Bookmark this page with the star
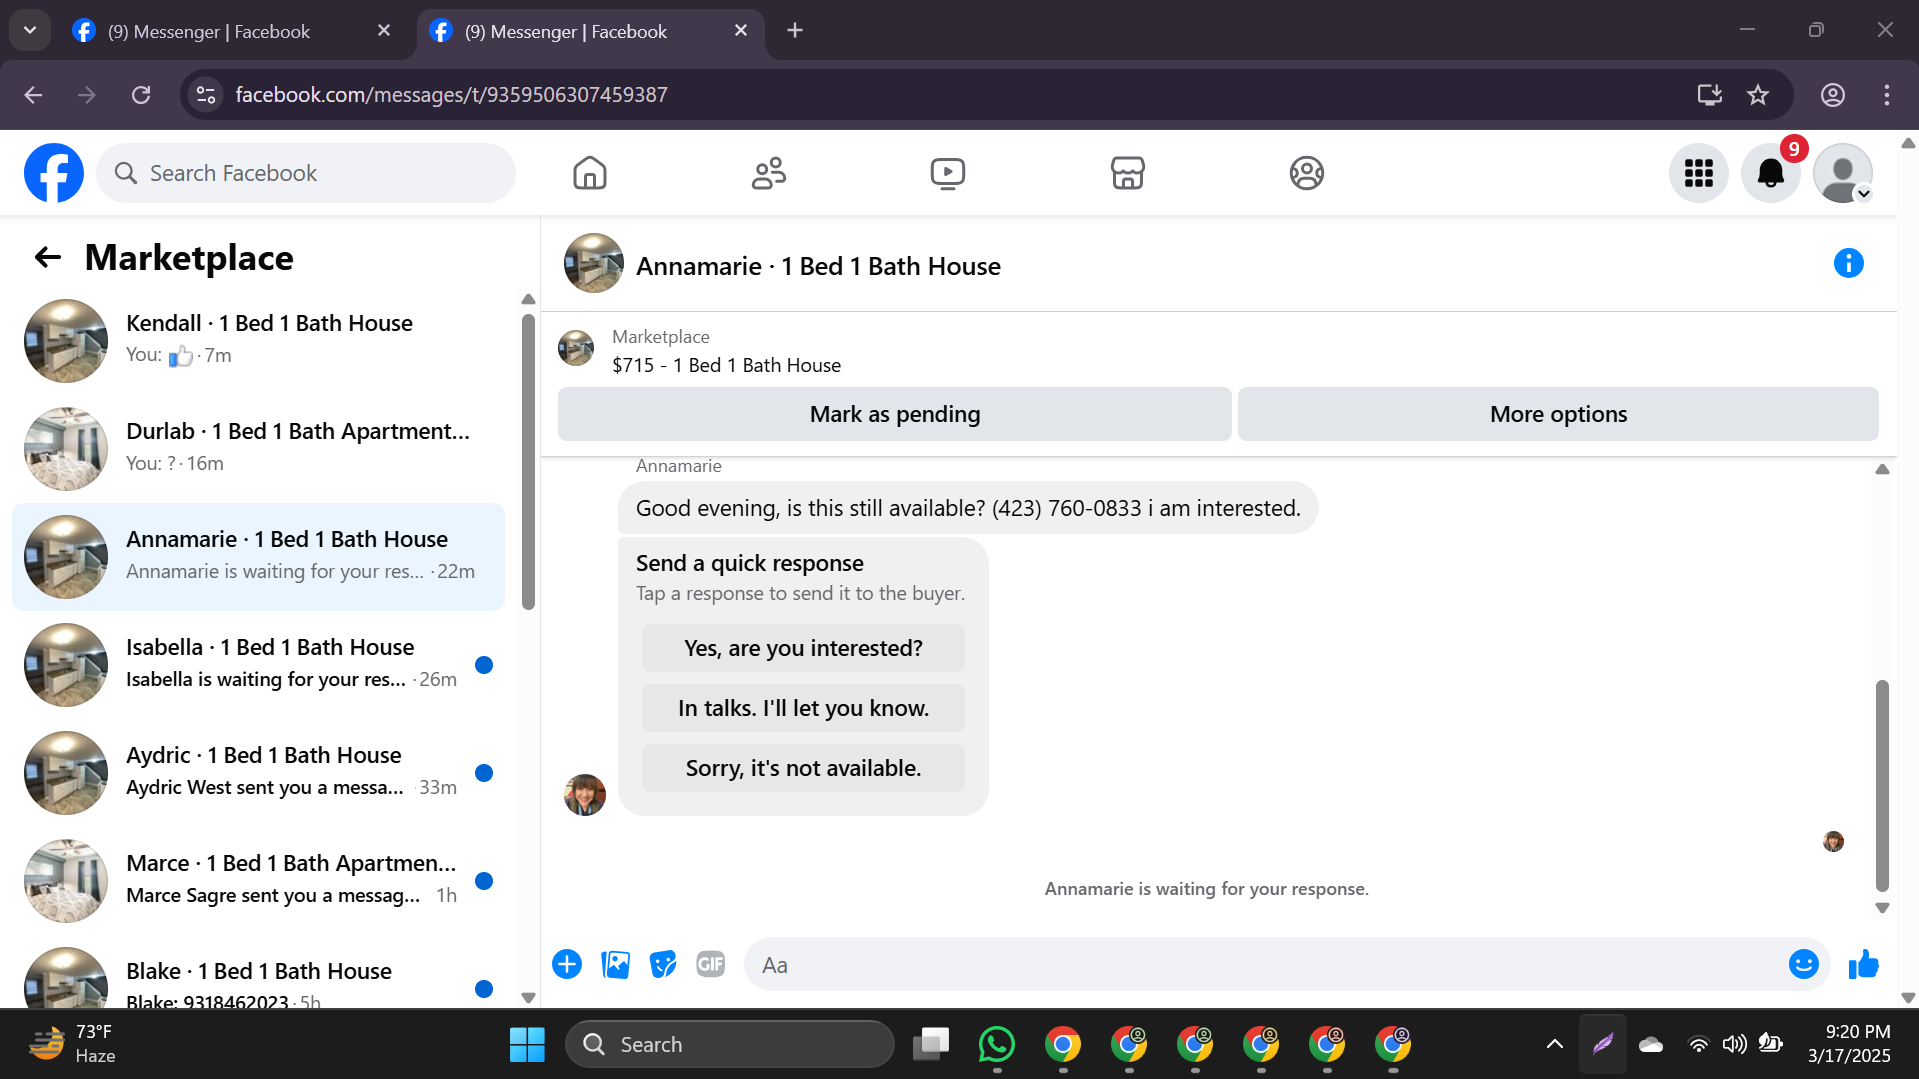The width and height of the screenshot is (1919, 1079). [1758, 95]
